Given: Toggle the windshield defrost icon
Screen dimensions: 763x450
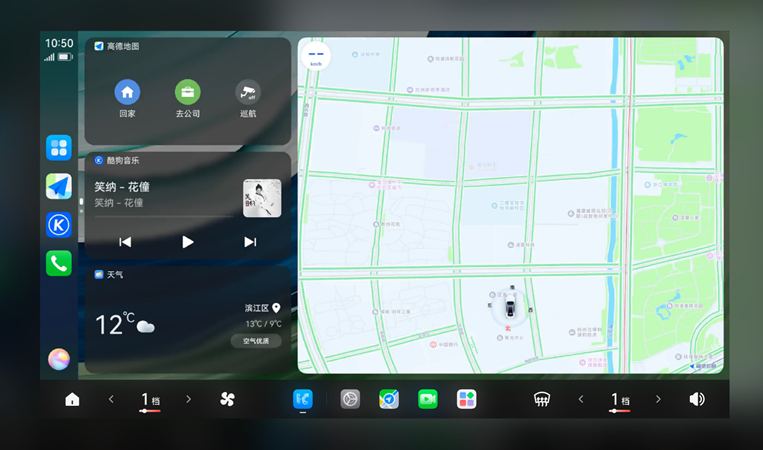Looking at the screenshot, I should pos(542,399).
